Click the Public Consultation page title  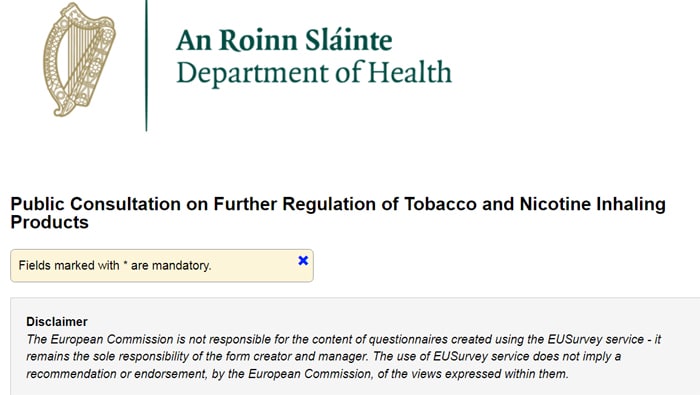click(x=338, y=213)
